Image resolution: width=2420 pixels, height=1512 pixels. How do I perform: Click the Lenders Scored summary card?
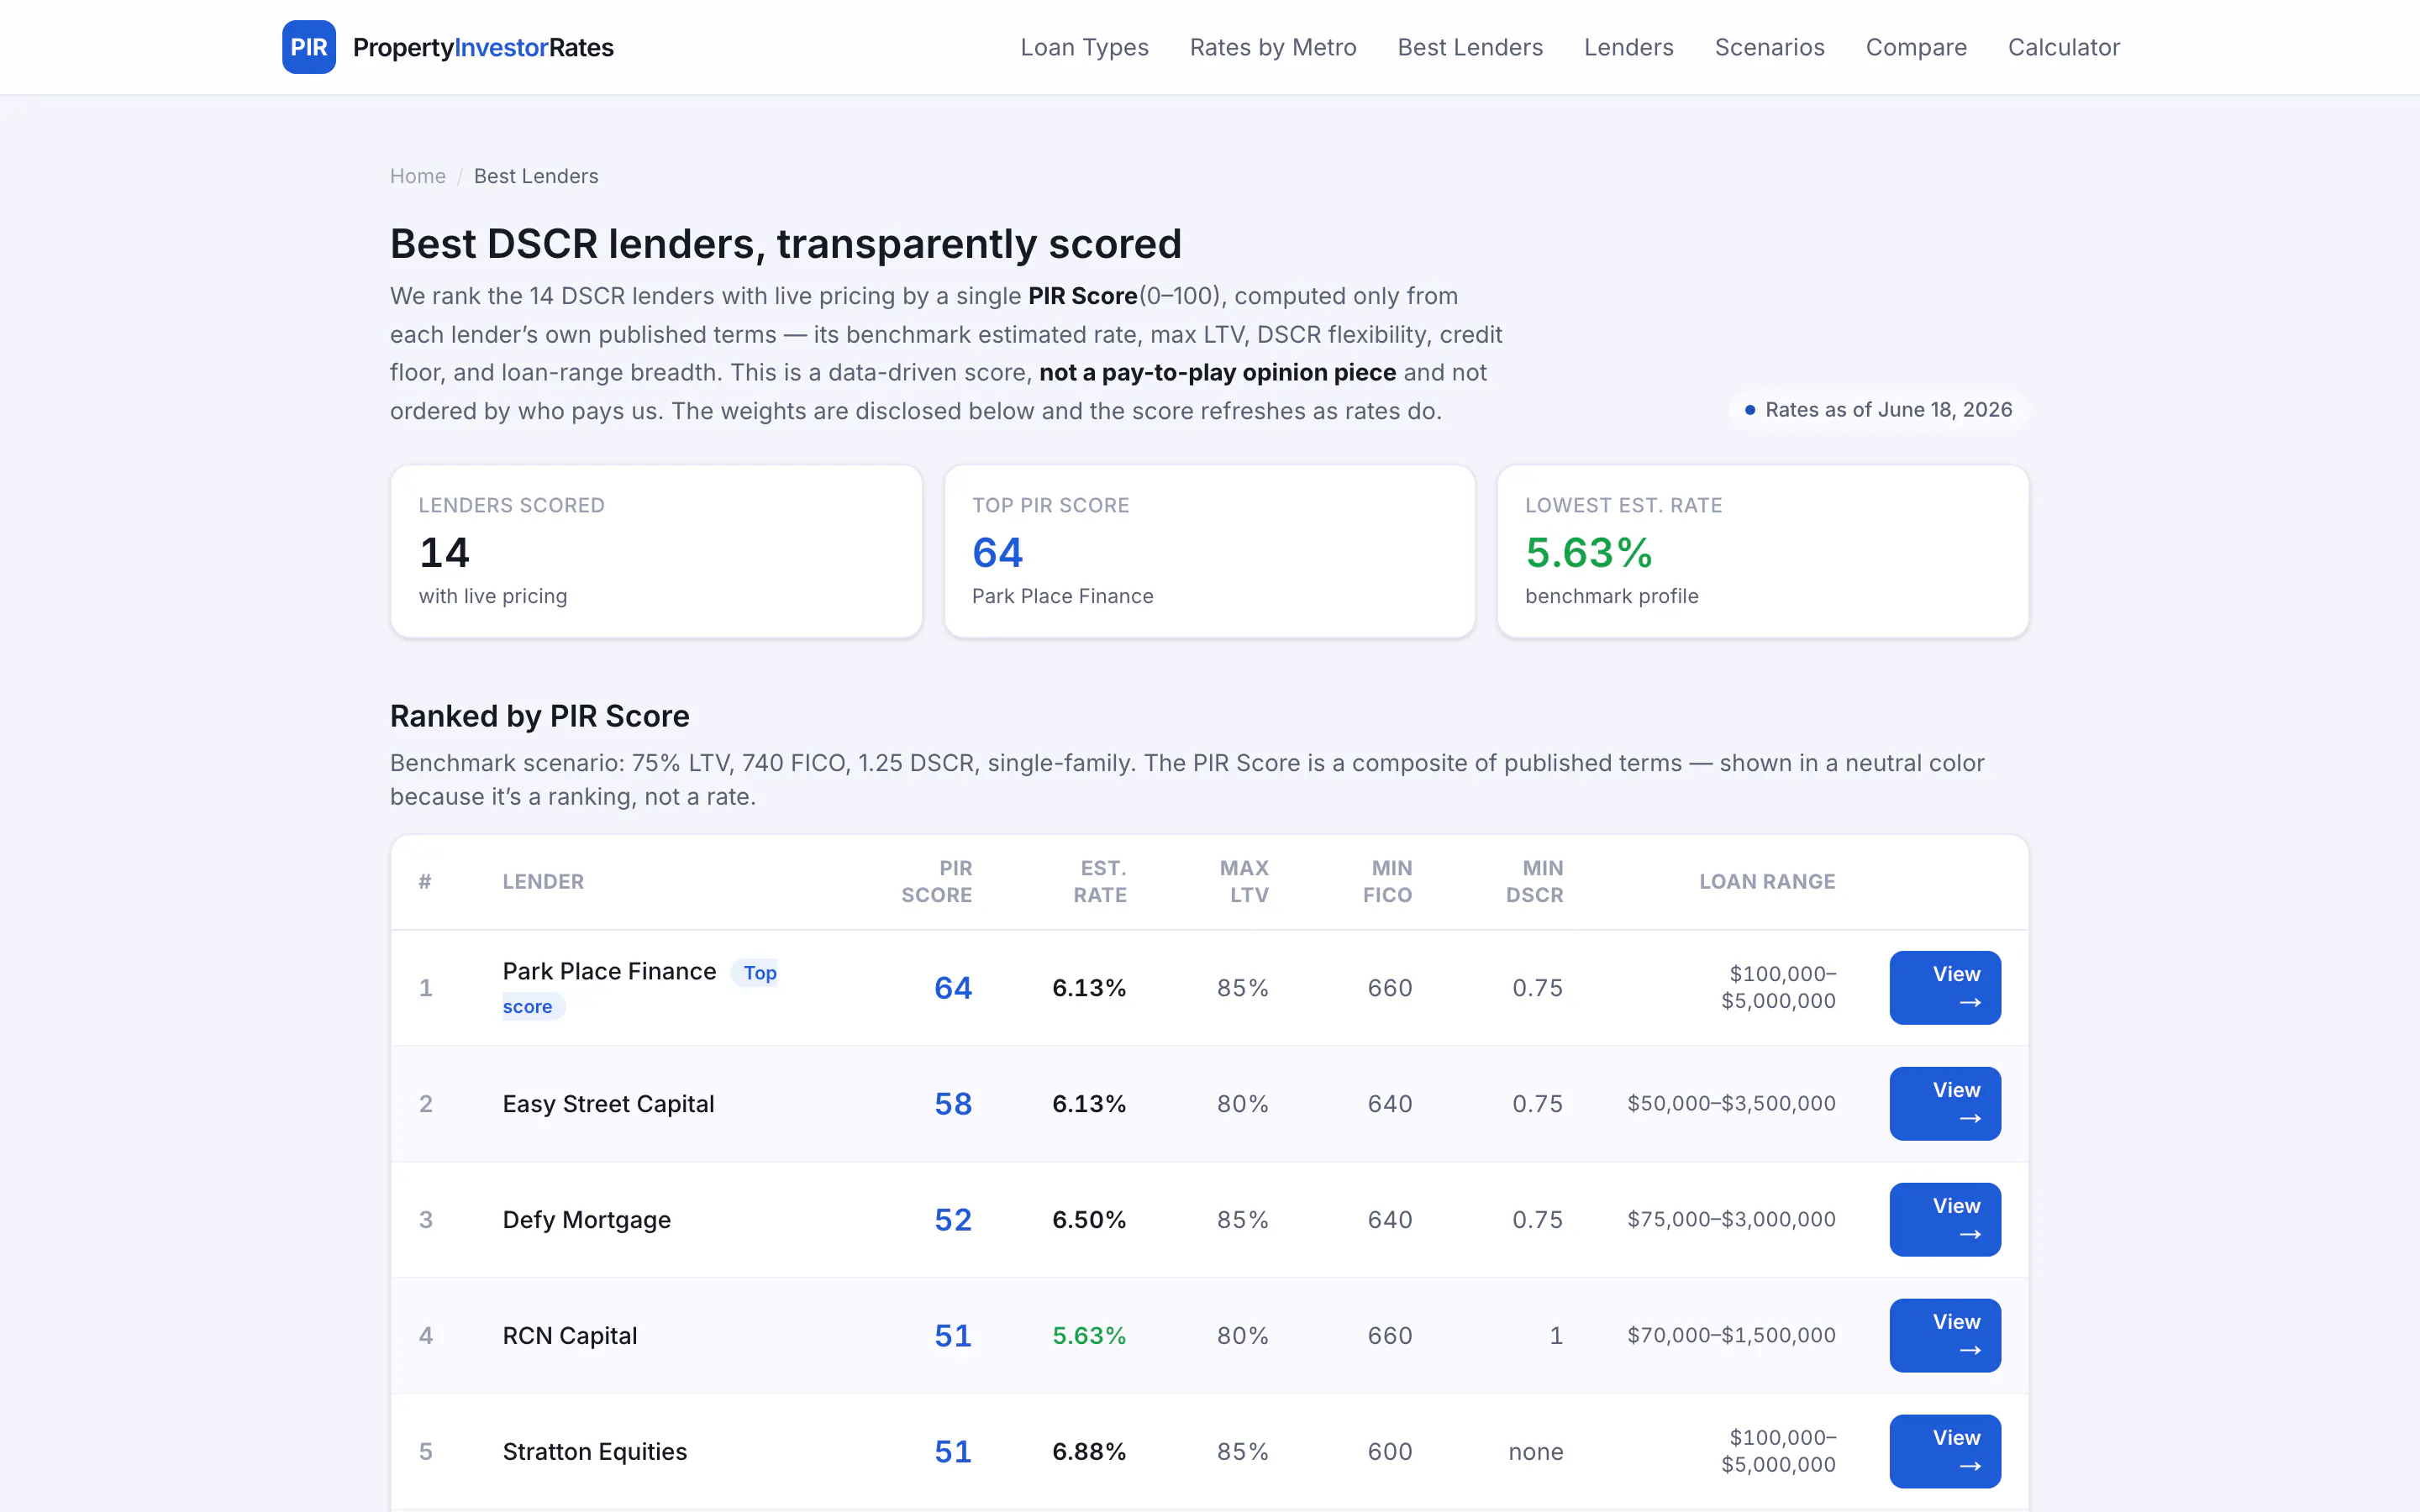point(656,551)
